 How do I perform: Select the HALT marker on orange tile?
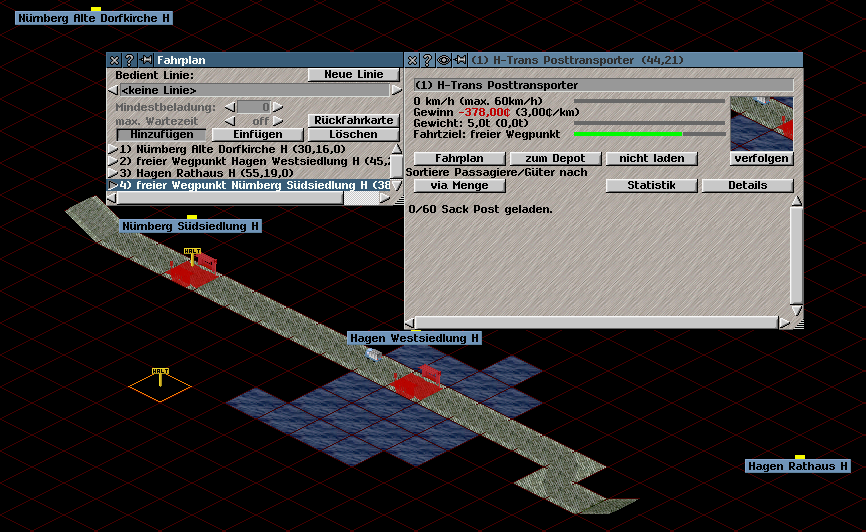(160, 373)
